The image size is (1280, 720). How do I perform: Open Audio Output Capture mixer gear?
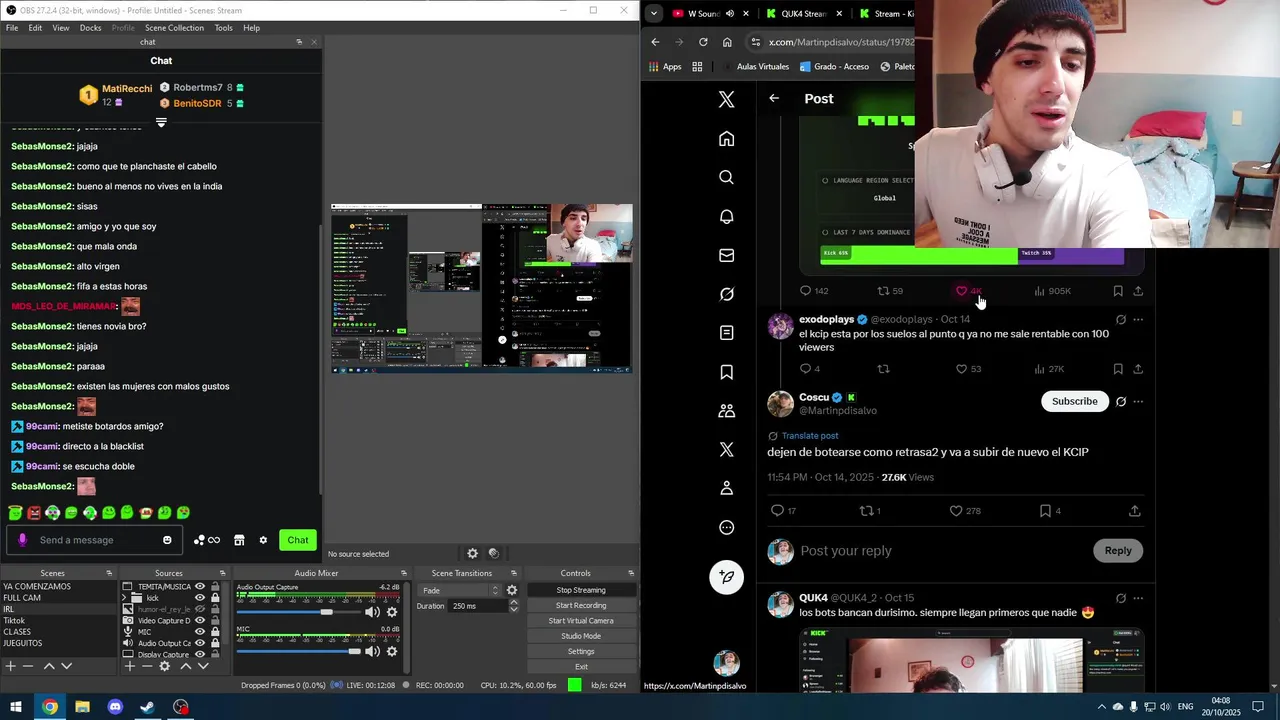click(392, 612)
